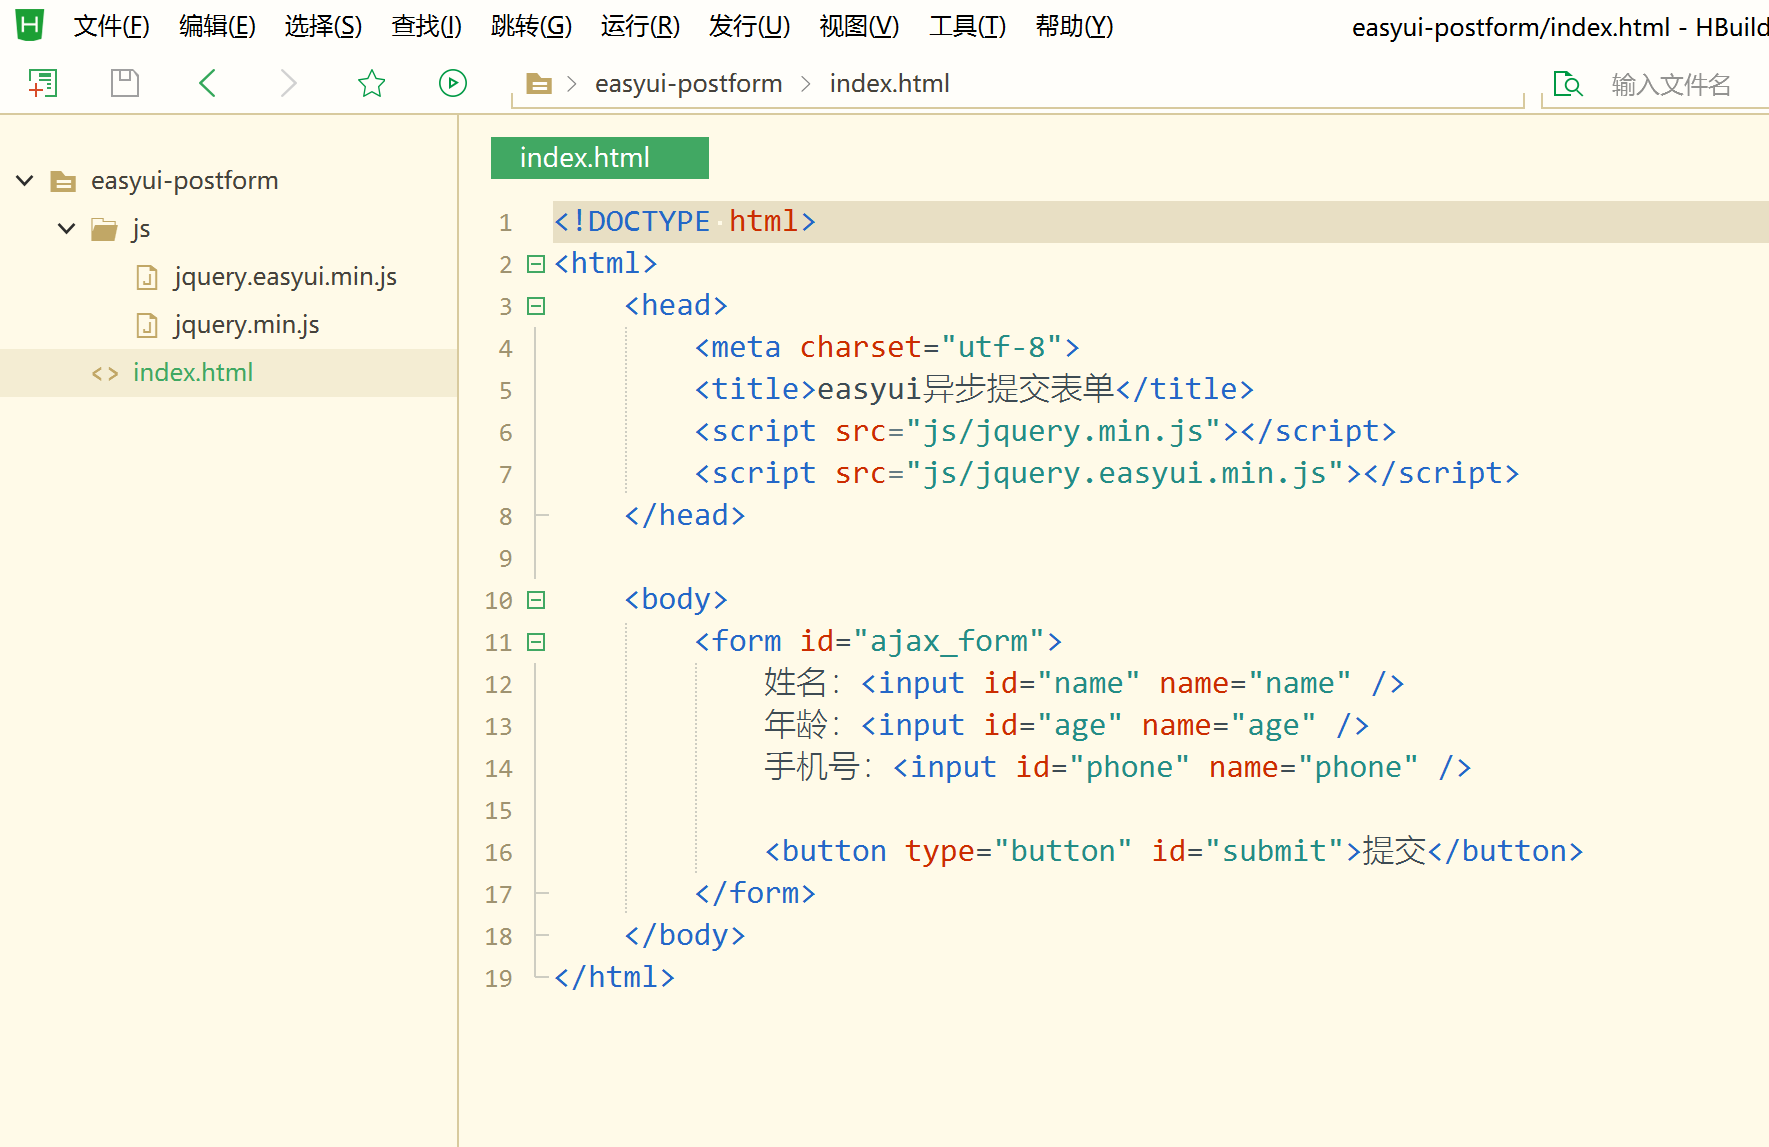The width and height of the screenshot is (1769, 1147).
Task: Save the file using floppy icon
Action: [x=125, y=83]
